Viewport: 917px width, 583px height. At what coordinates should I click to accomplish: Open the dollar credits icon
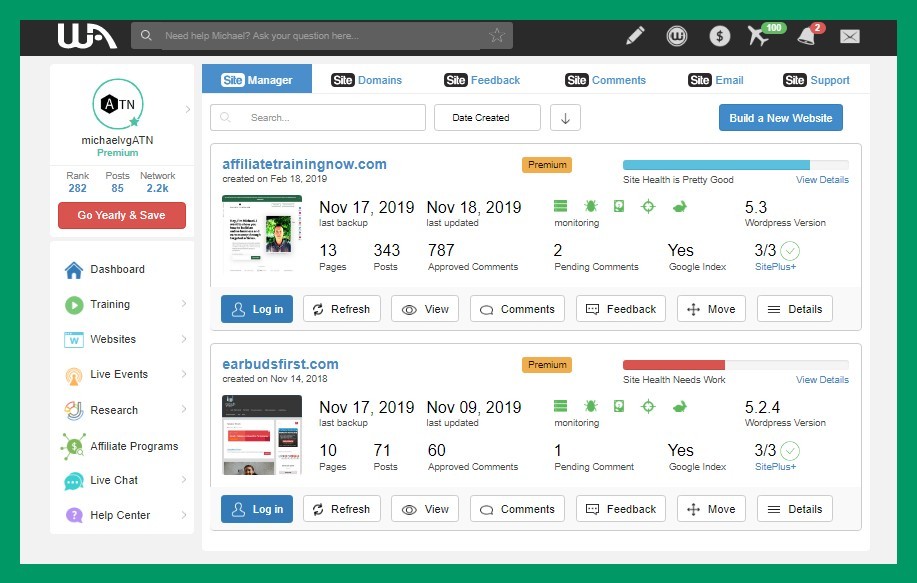[x=719, y=36]
